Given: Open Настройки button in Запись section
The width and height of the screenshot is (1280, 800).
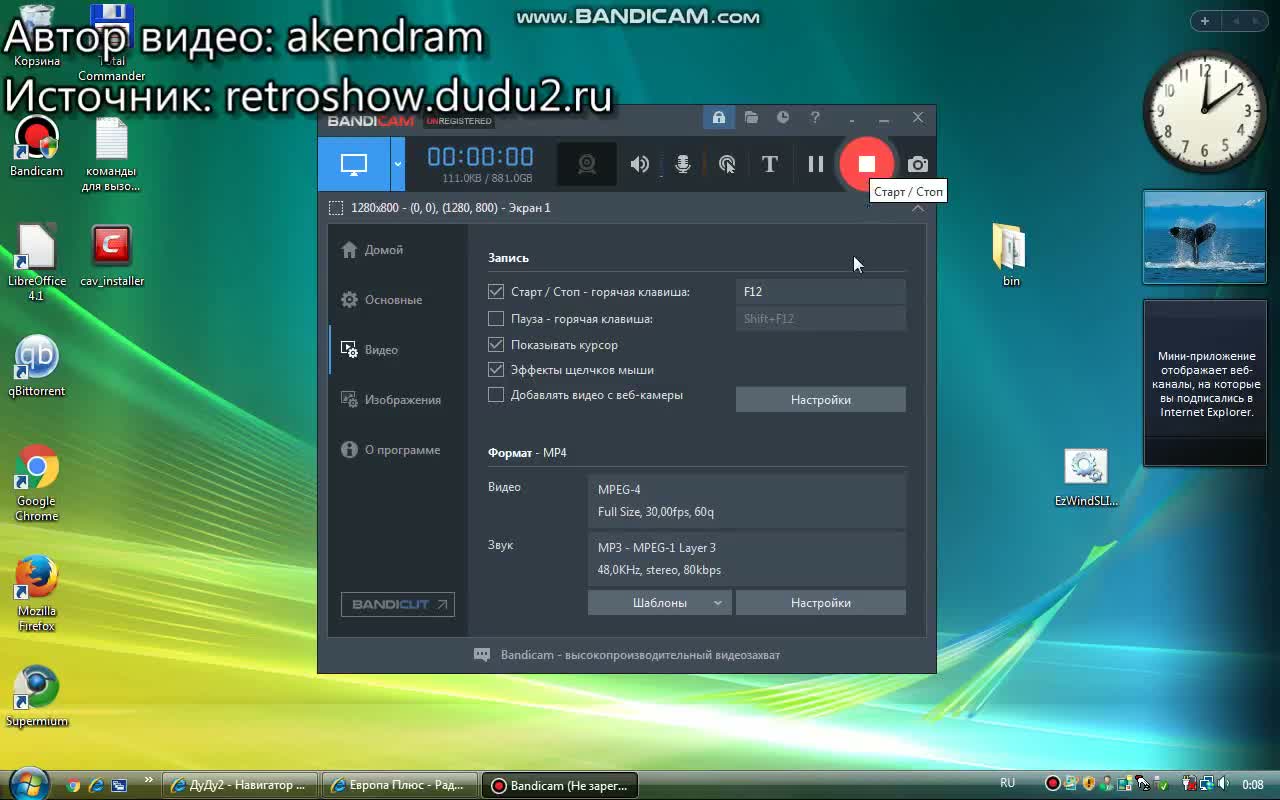Looking at the screenshot, I should [x=821, y=400].
